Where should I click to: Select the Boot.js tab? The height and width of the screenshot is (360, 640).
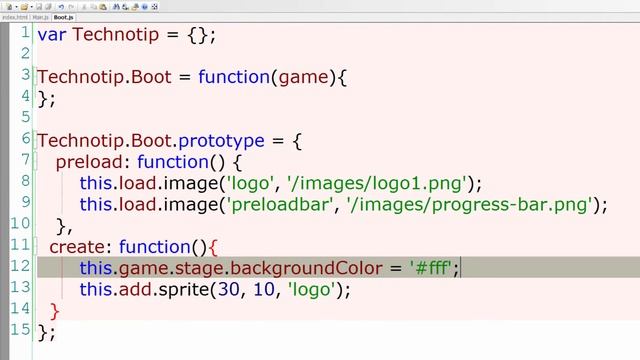(63, 17)
